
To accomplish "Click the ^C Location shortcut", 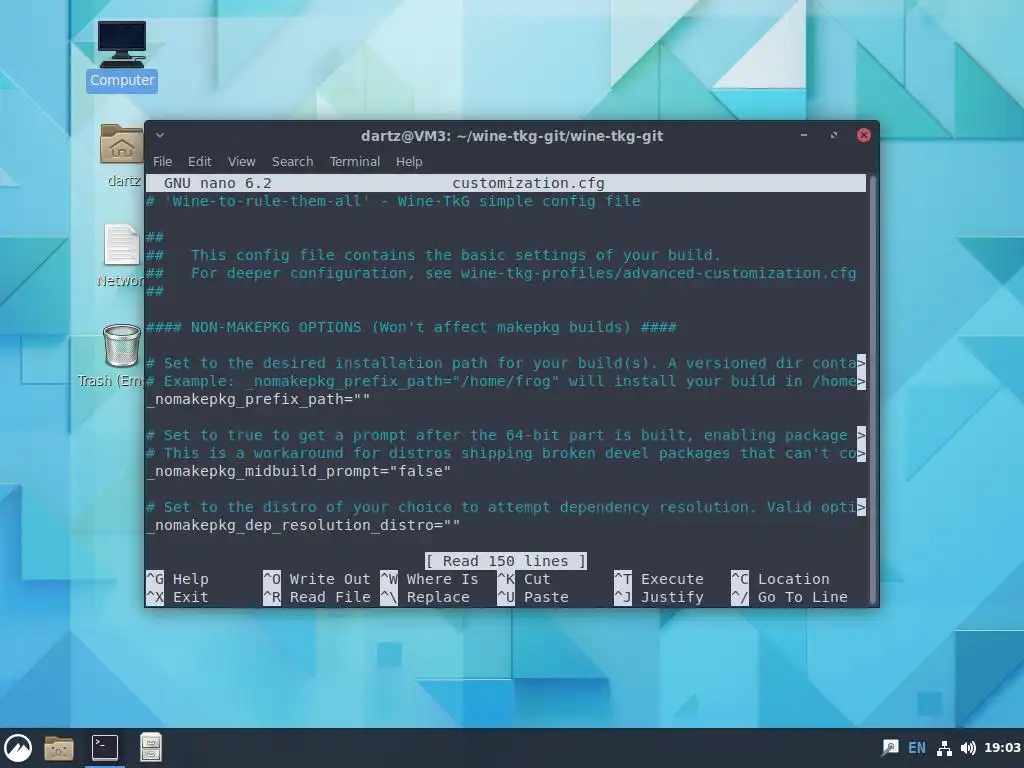I will (x=780, y=579).
